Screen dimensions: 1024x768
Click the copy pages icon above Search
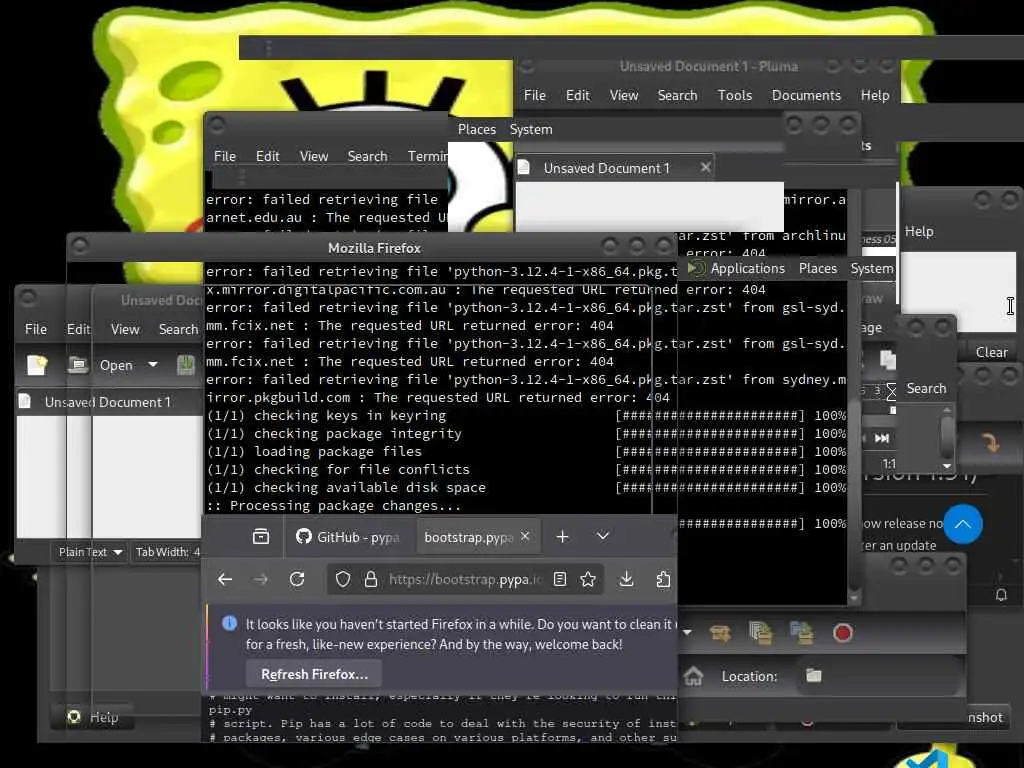(x=888, y=360)
